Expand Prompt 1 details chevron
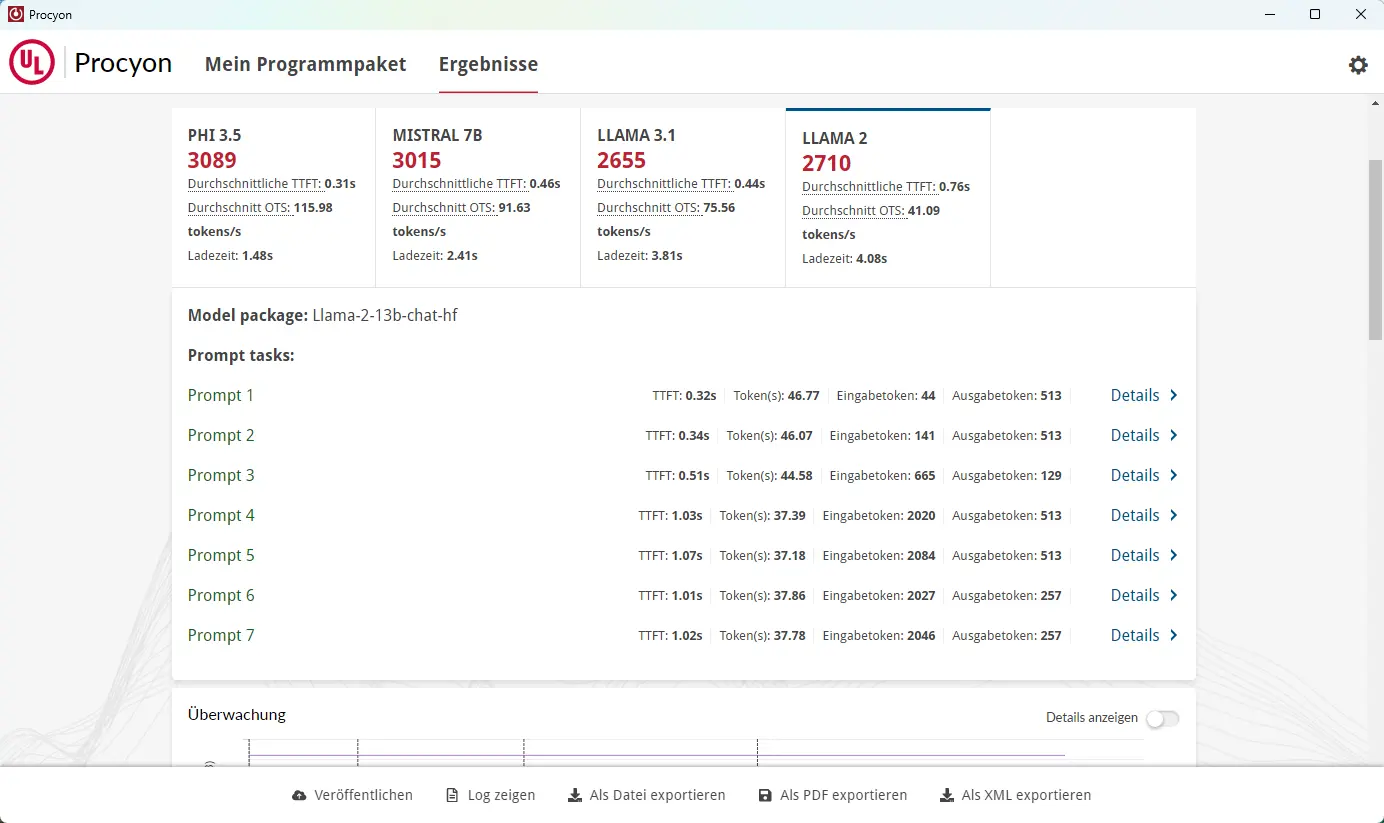The height and width of the screenshot is (823, 1384). tap(1174, 396)
